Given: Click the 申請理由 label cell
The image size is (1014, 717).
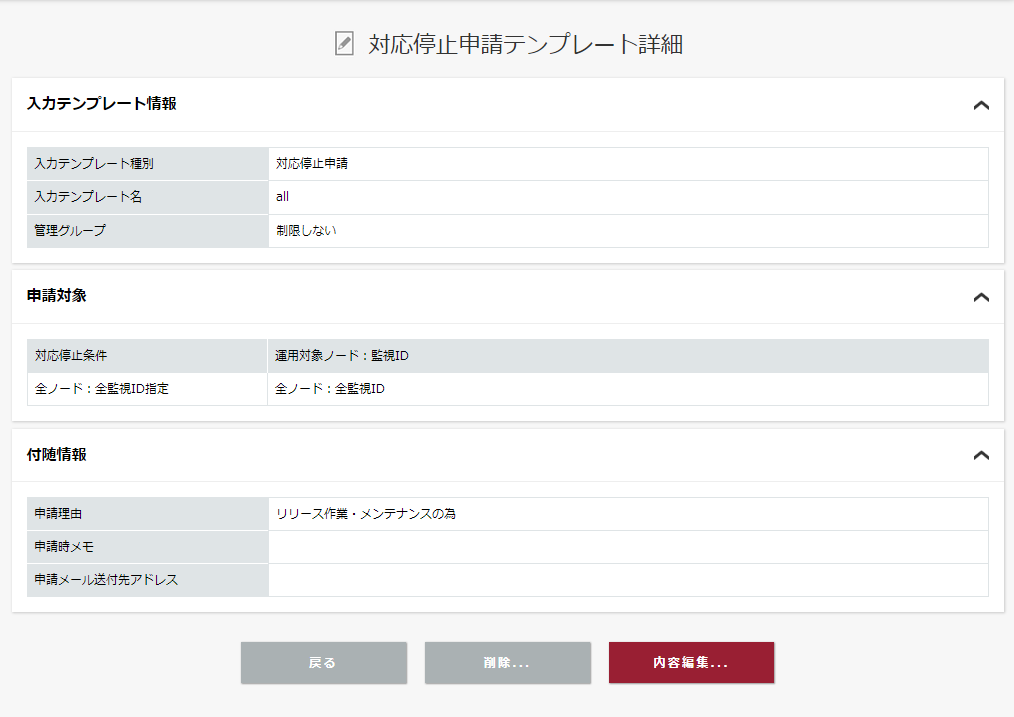Looking at the screenshot, I should click(147, 514).
